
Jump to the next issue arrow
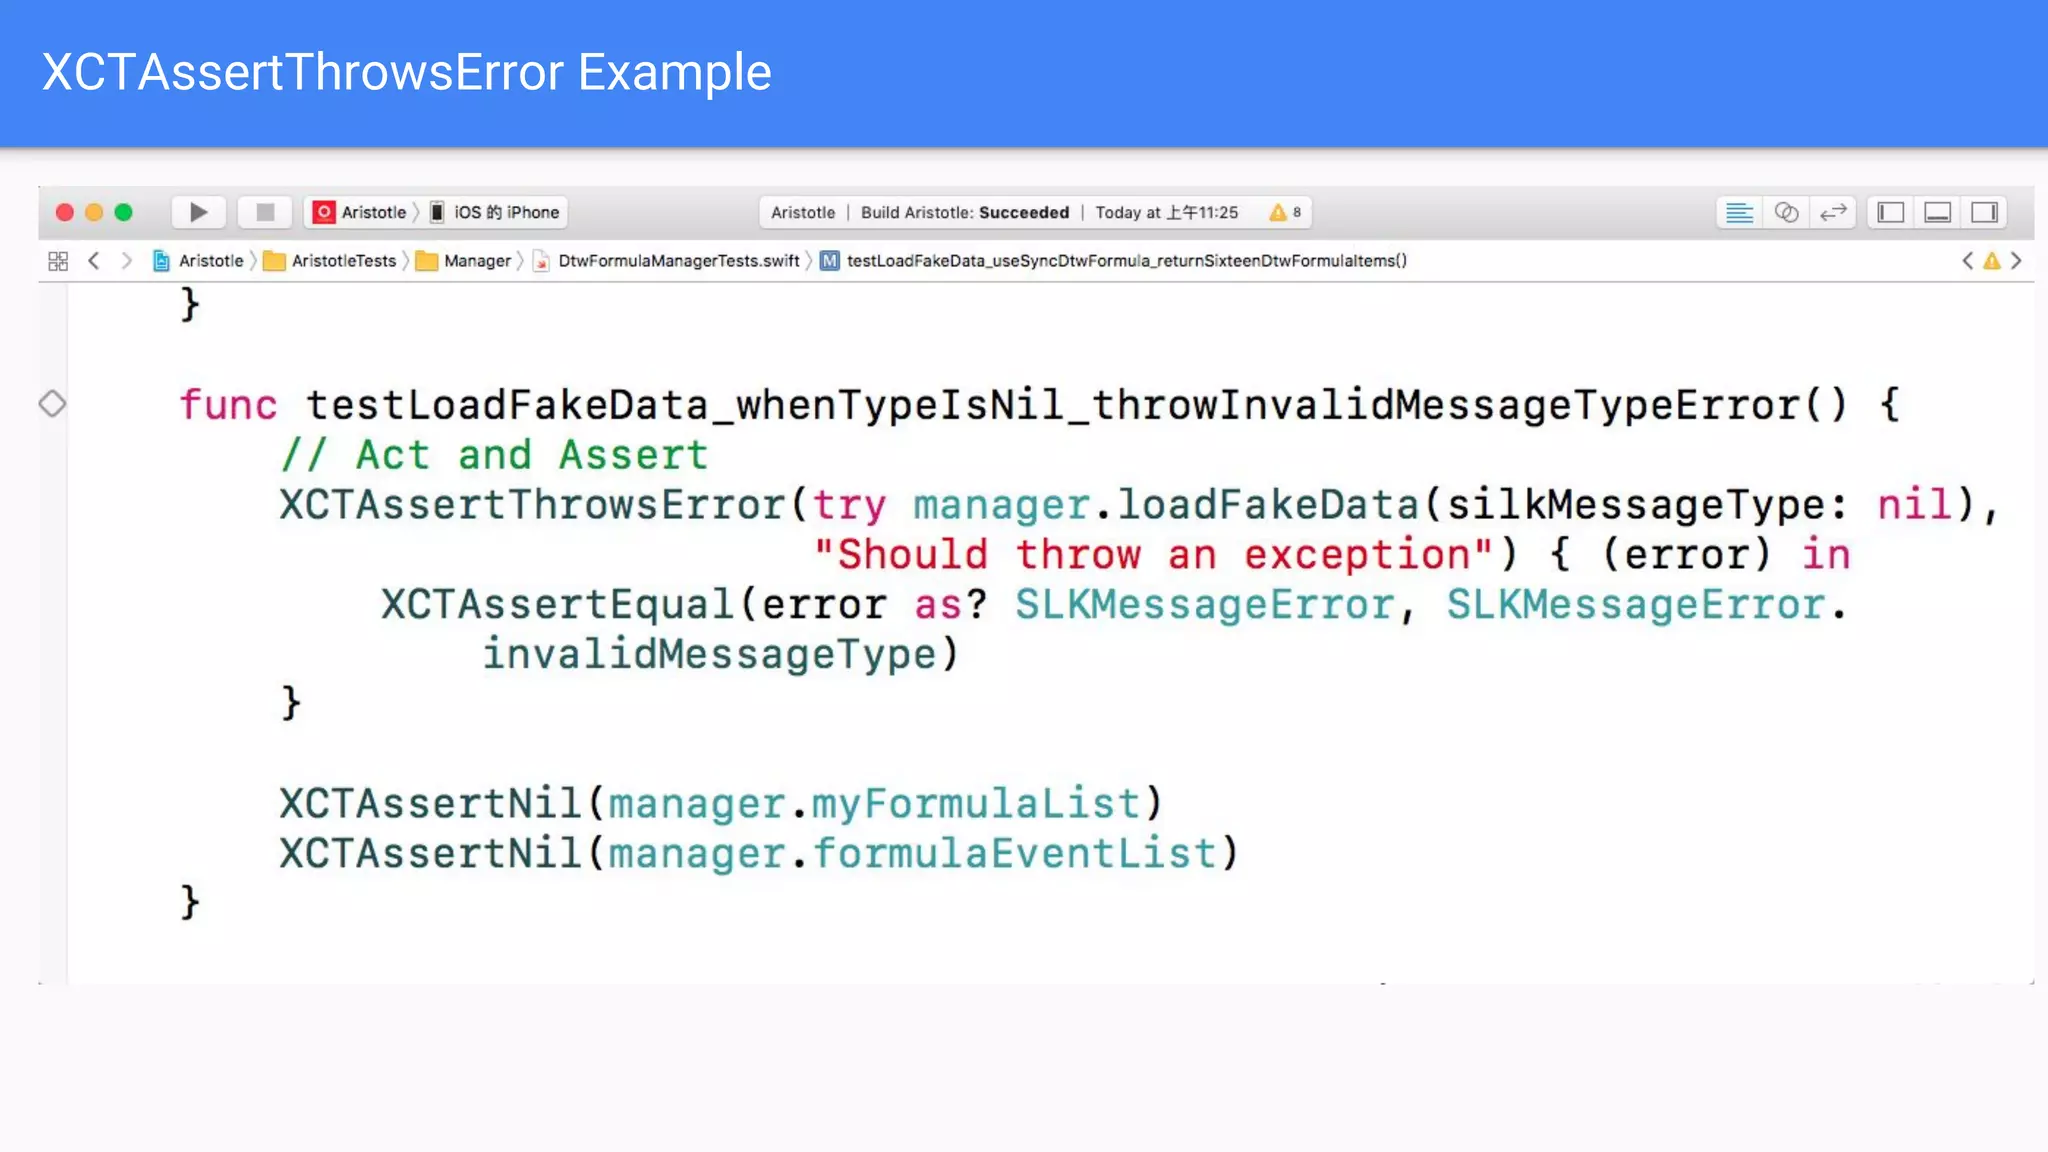[x=2016, y=261]
